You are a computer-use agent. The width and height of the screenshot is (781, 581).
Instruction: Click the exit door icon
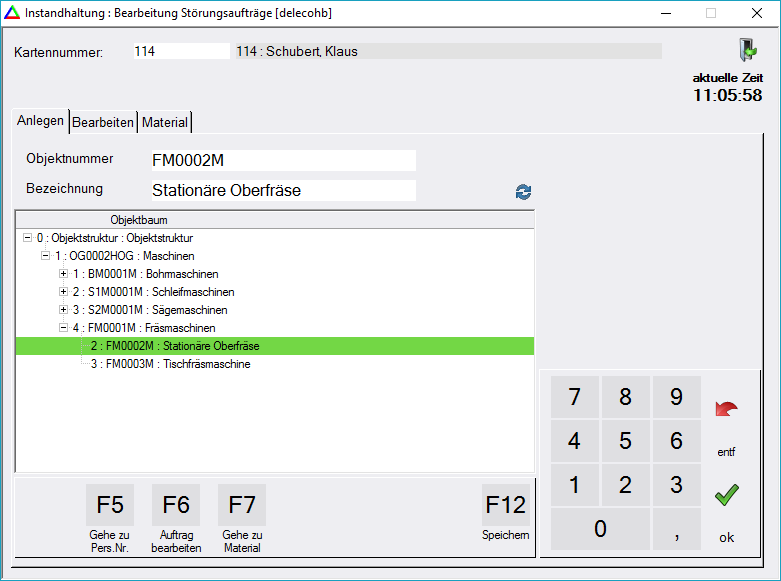coord(746,50)
